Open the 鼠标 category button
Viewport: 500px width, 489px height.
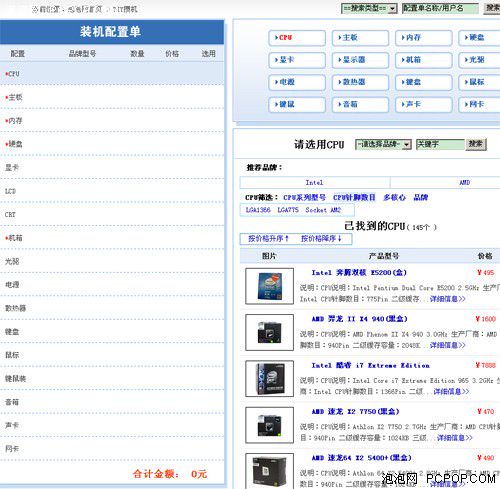pos(480,82)
